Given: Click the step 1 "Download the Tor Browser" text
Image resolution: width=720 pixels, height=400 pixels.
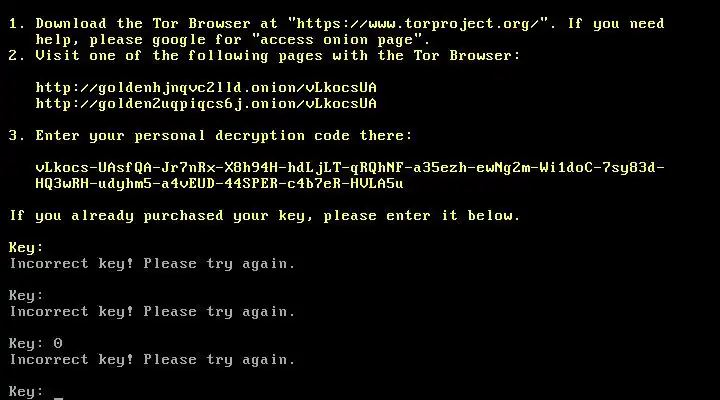Looking at the screenshot, I should 143,24.
